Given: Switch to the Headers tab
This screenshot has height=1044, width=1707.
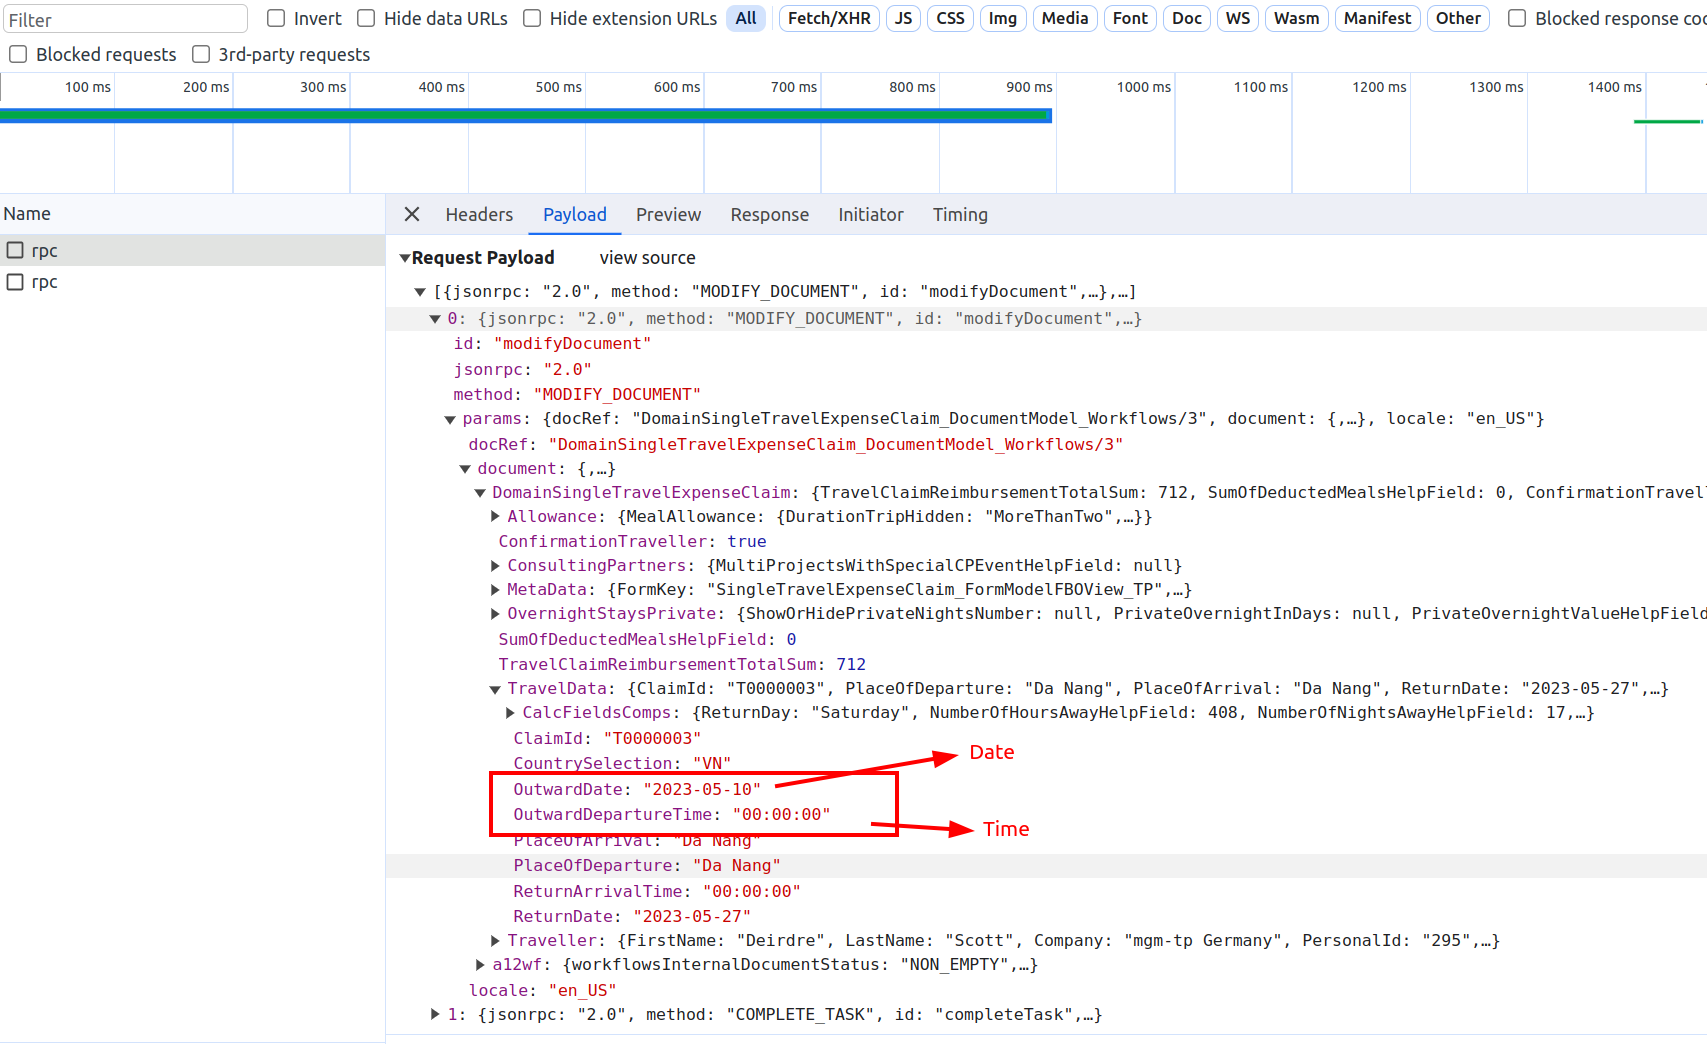Looking at the screenshot, I should [479, 214].
